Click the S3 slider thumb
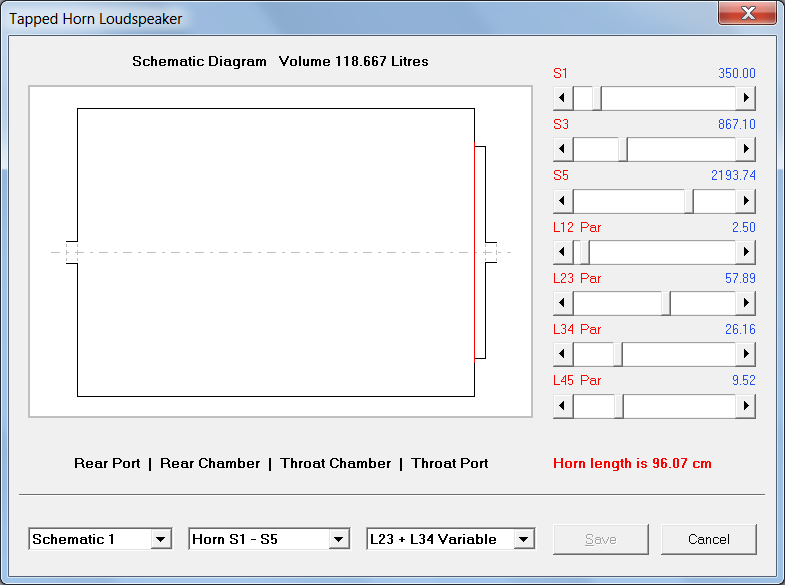The image size is (785, 585). [x=623, y=149]
